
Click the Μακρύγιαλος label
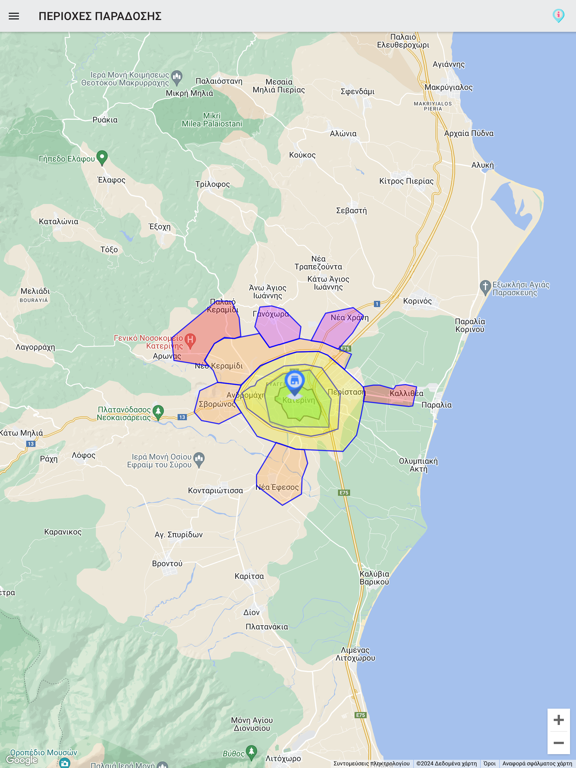point(449,87)
